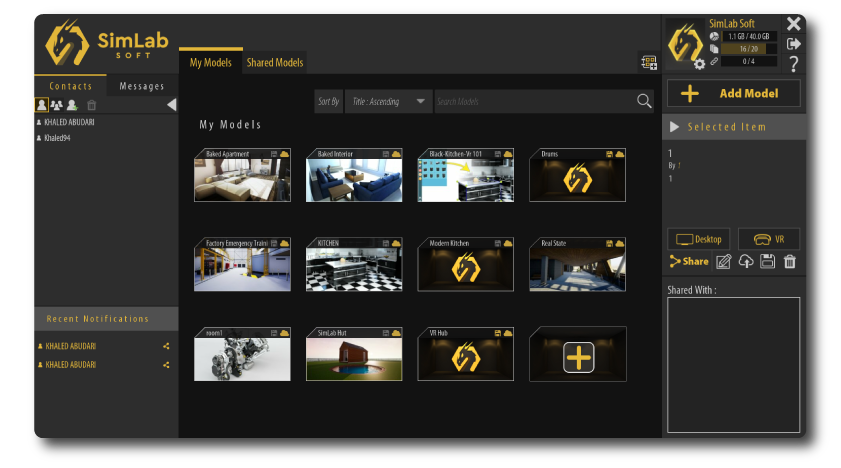Click cloud icon on SimLab Hut card
841x468 pixels.
[396, 333]
